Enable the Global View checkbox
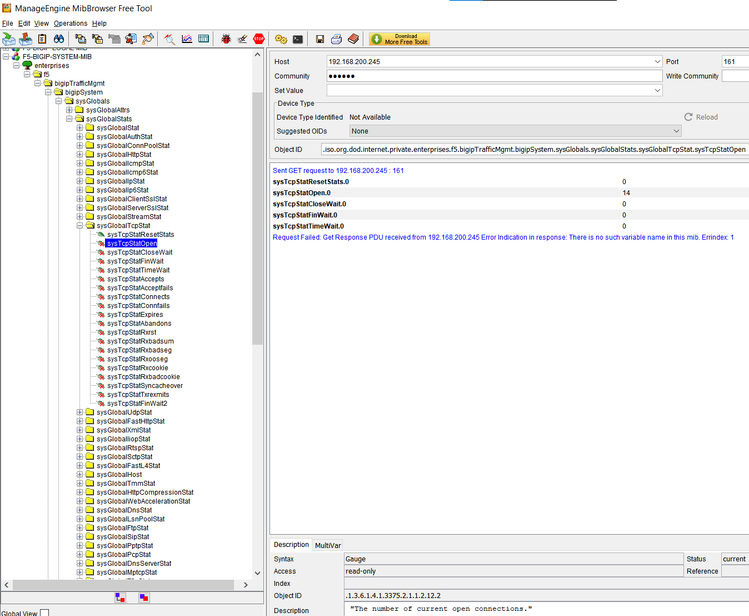 [44, 612]
